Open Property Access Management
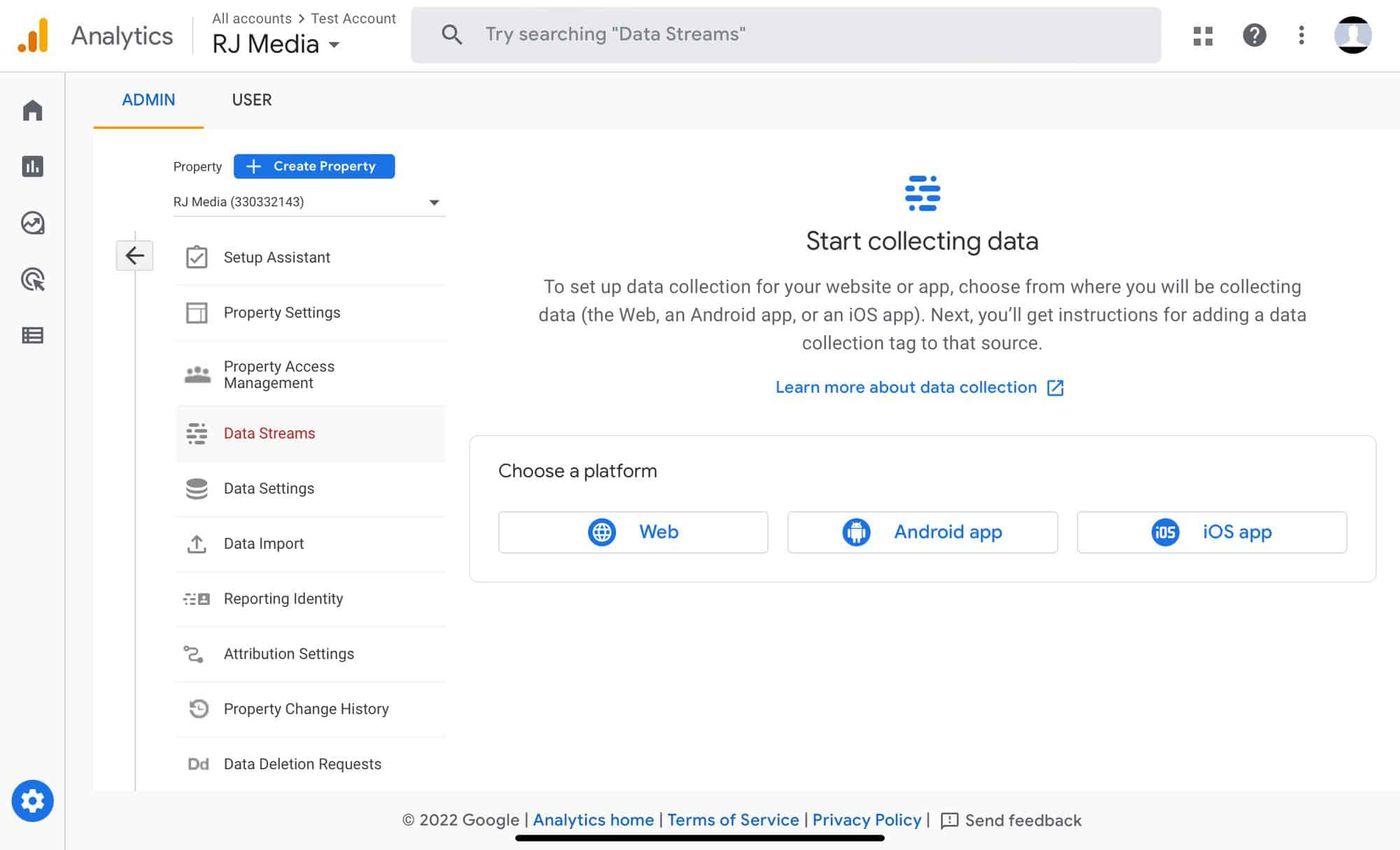This screenshot has height=850, width=1400. [310, 375]
